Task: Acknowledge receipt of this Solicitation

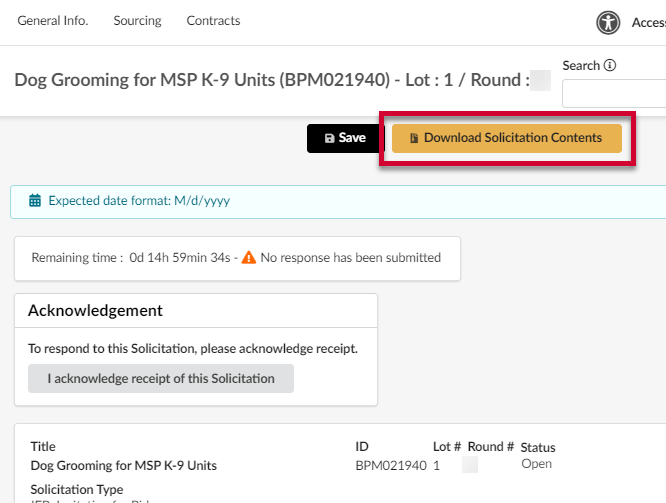Action: click(x=161, y=379)
